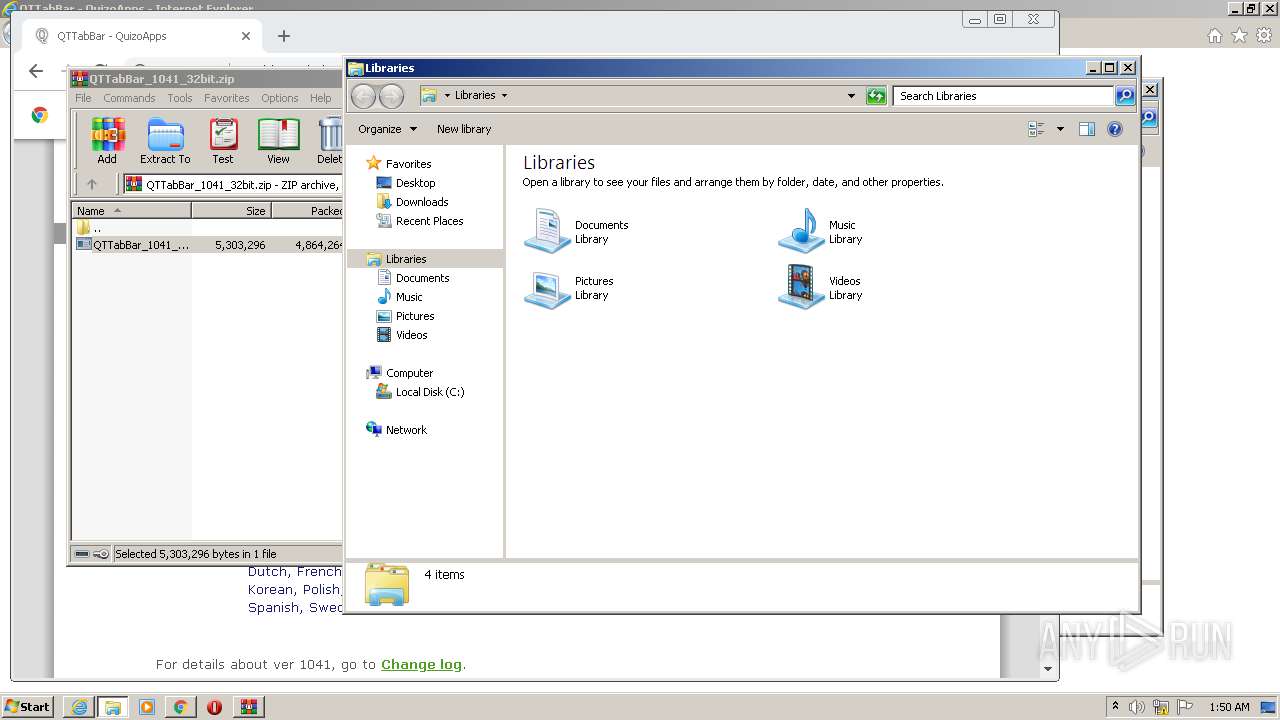Open a new browser tab with the plus button
This screenshot has width=1280, height=720.
point(284,36)
